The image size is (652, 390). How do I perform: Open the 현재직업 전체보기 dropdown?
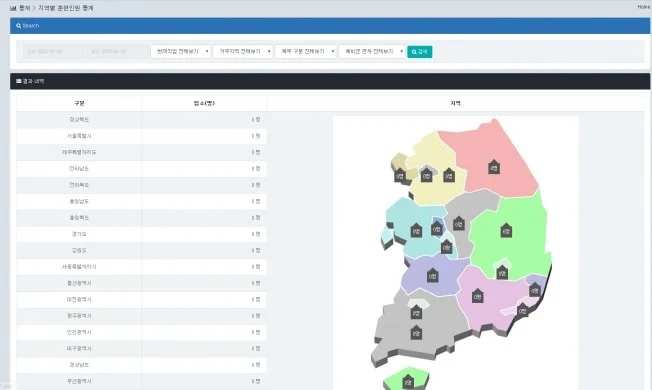tap(180, 52)
